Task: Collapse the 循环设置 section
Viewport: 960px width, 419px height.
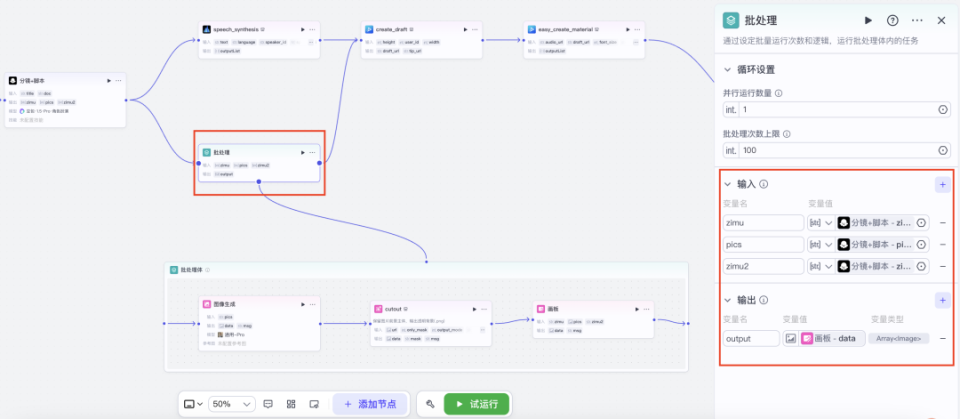Action: 727,70
